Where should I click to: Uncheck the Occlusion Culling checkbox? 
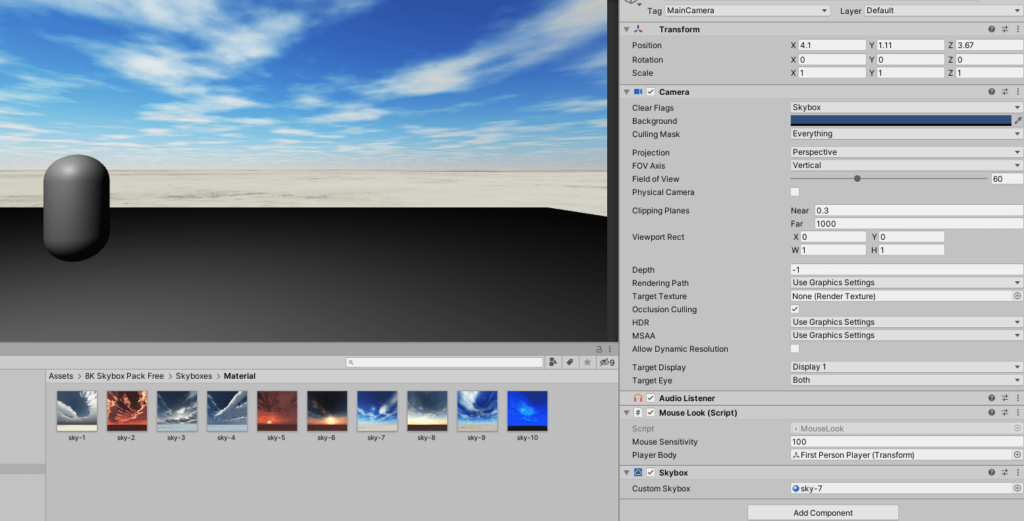tap(795, 309)
